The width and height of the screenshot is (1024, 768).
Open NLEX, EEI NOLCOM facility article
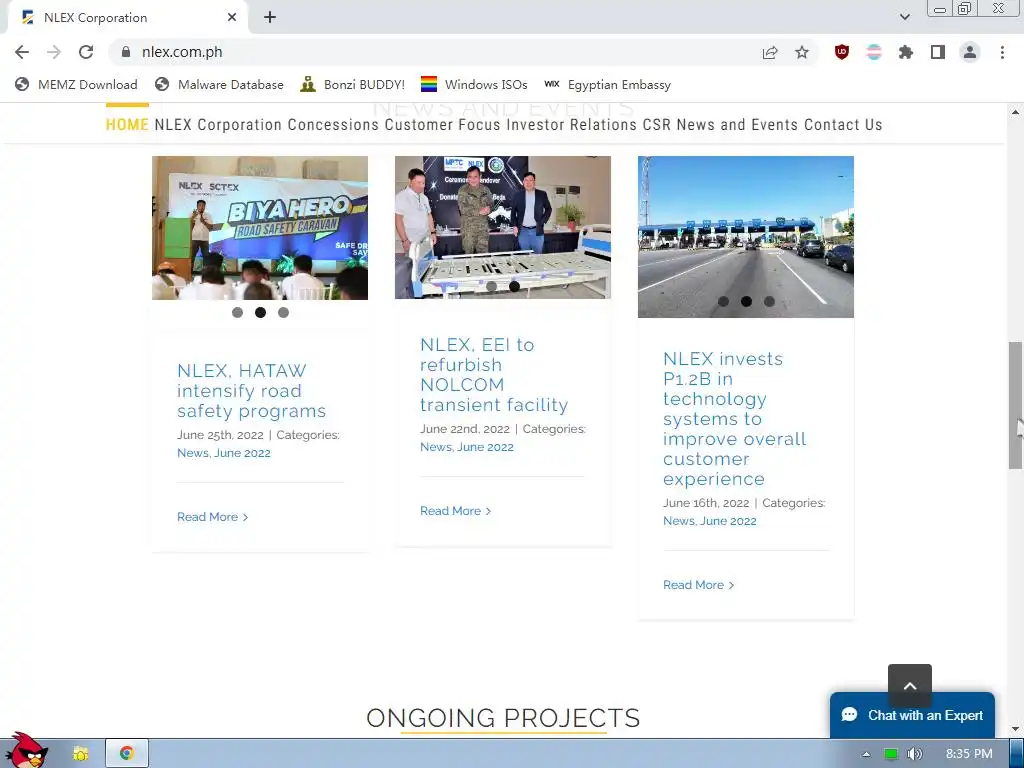494,375
